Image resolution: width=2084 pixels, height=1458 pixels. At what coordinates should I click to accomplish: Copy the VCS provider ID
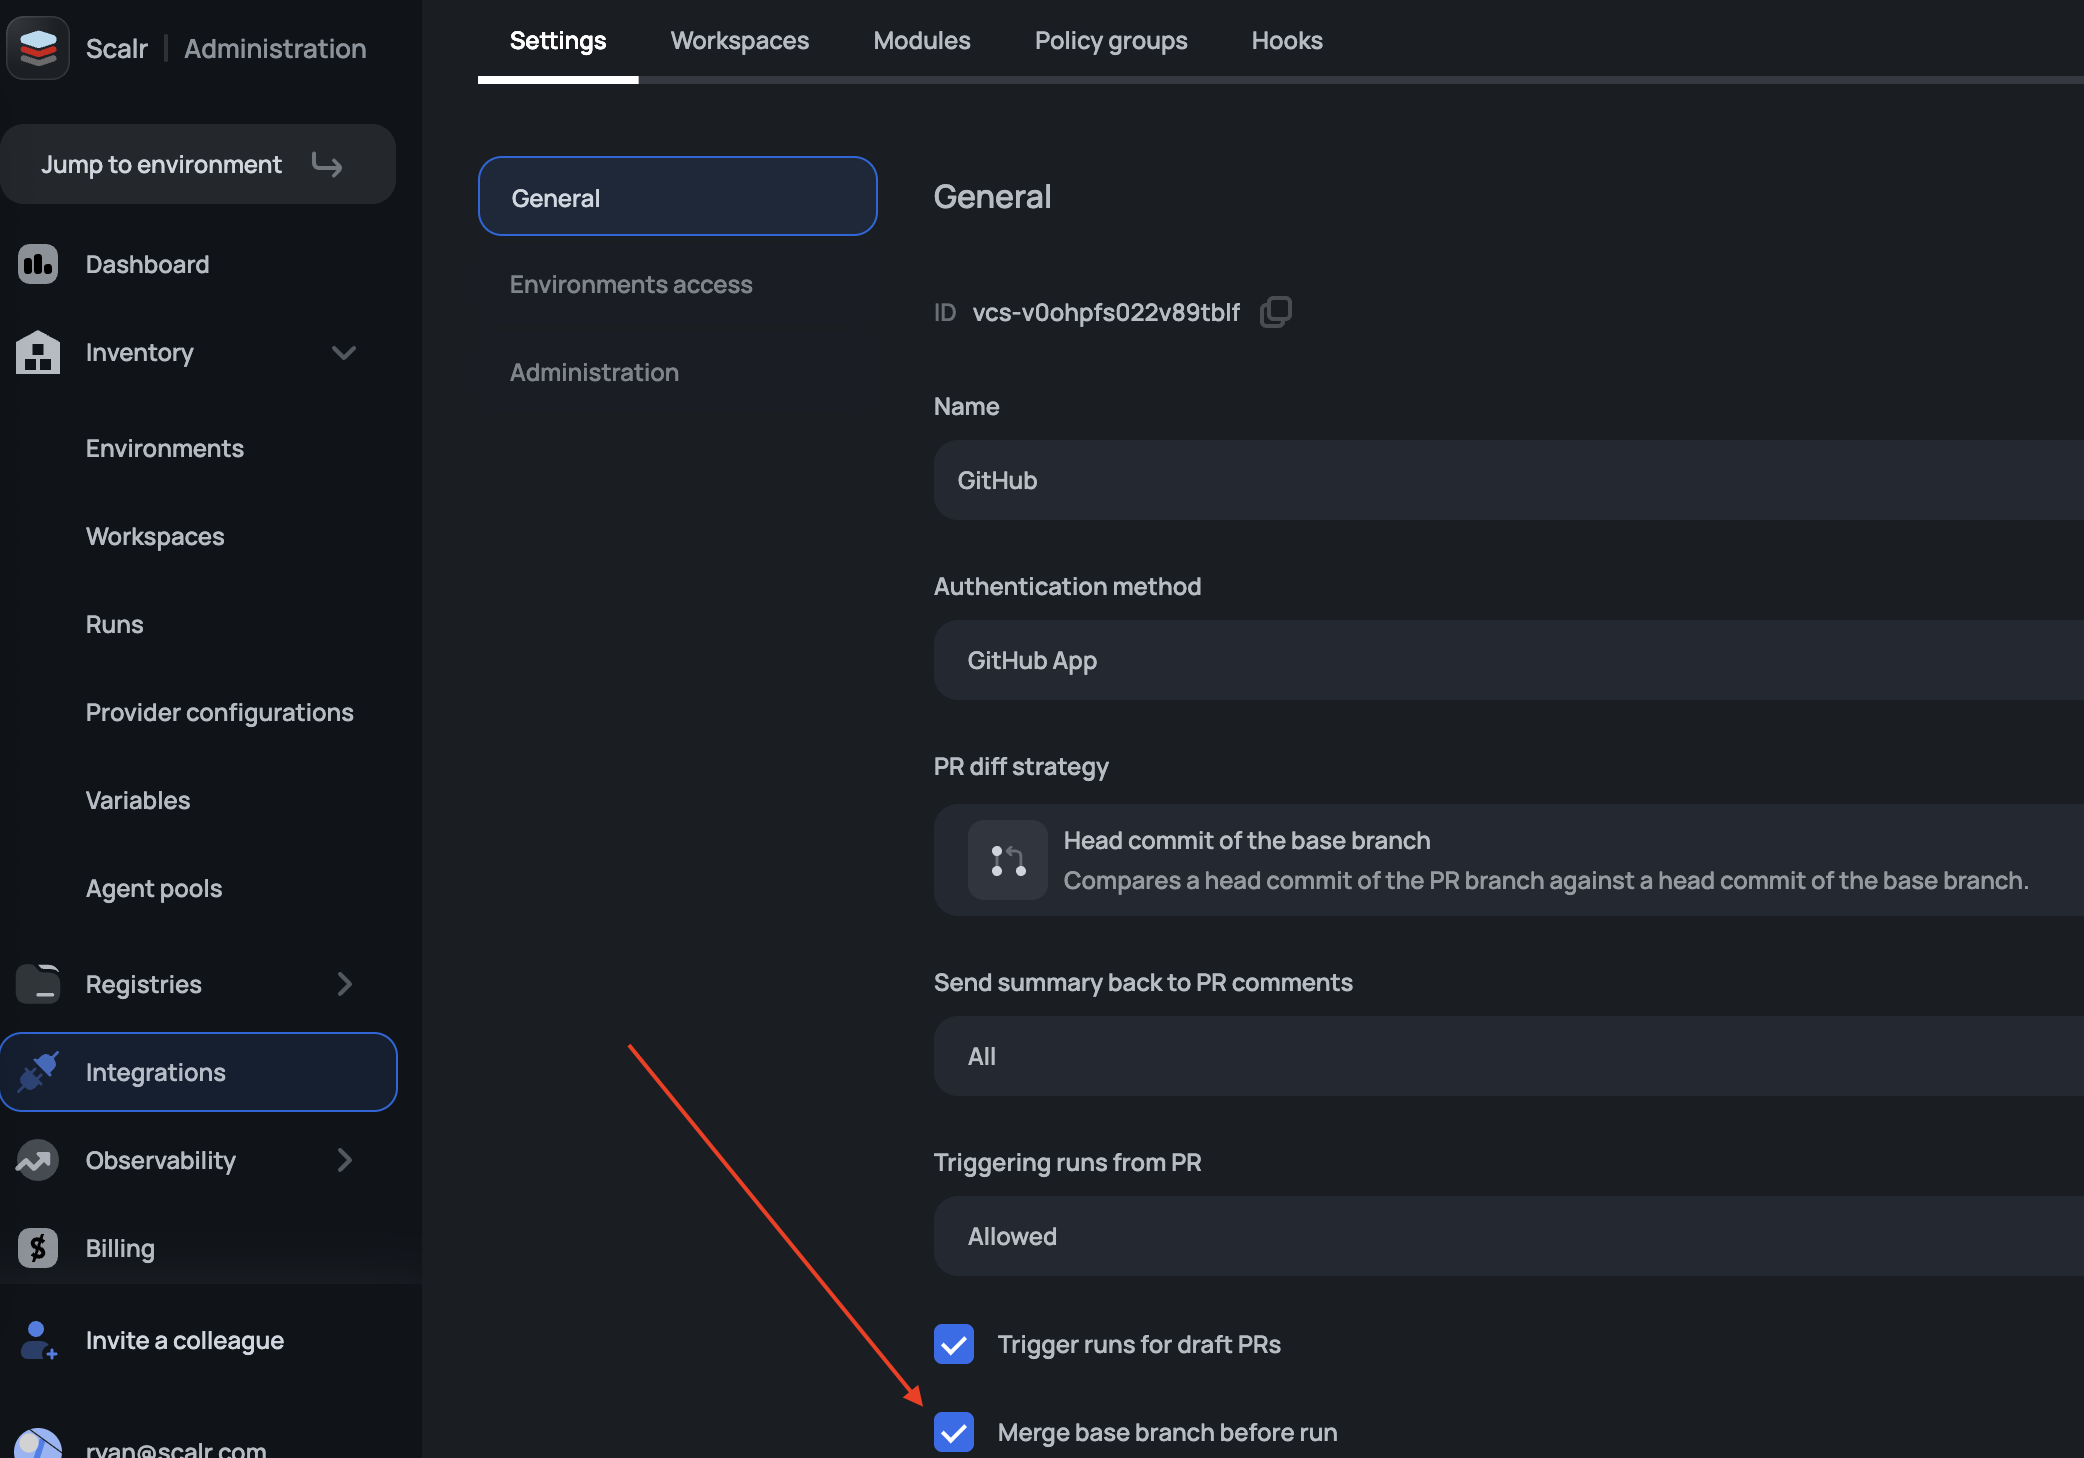coord(1275,312)
